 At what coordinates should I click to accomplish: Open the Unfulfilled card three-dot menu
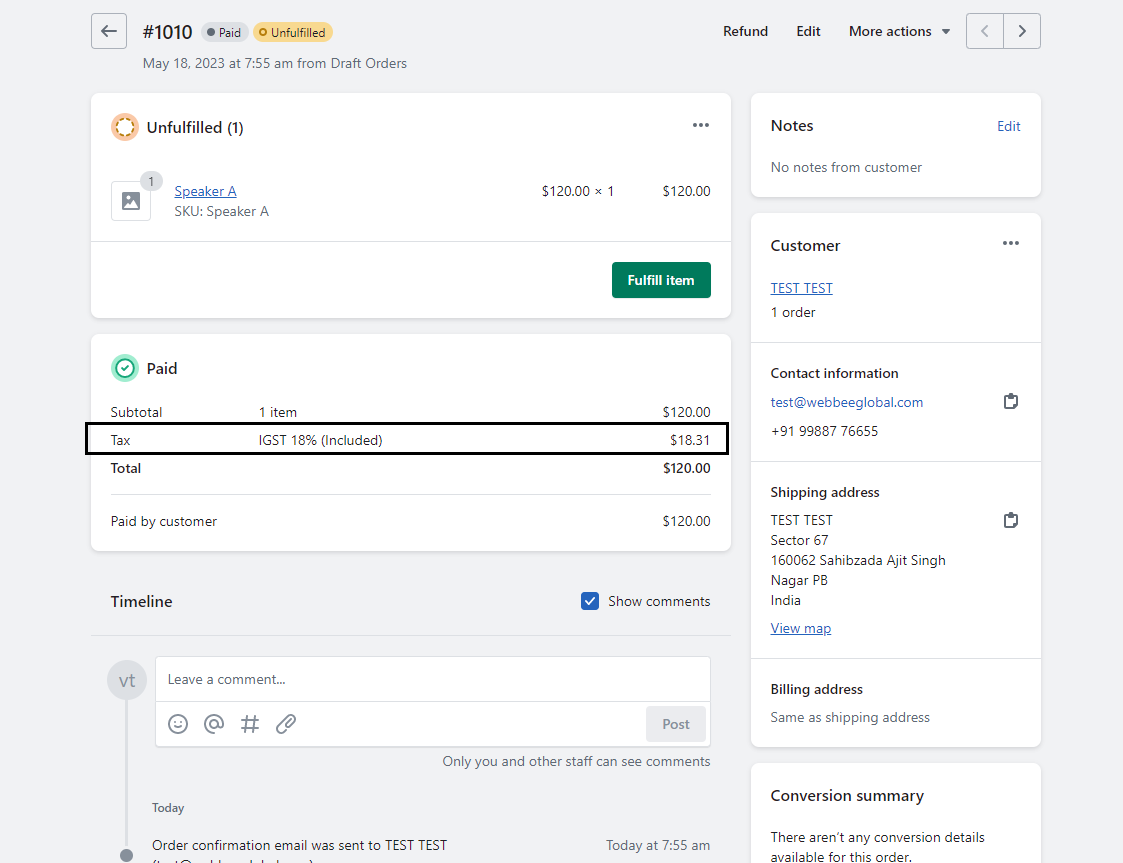[x=701, y=126]
